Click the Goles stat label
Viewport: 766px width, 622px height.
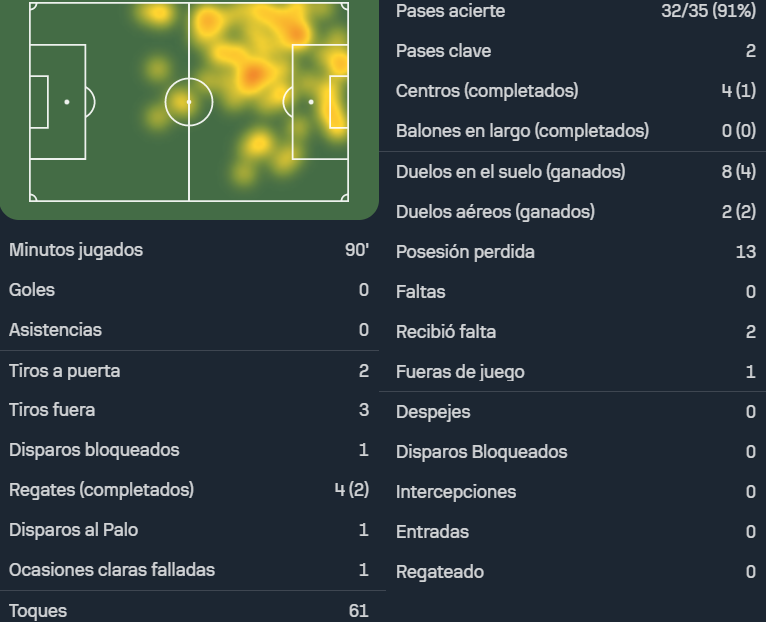pyautogui.click(x=32, y=290)
